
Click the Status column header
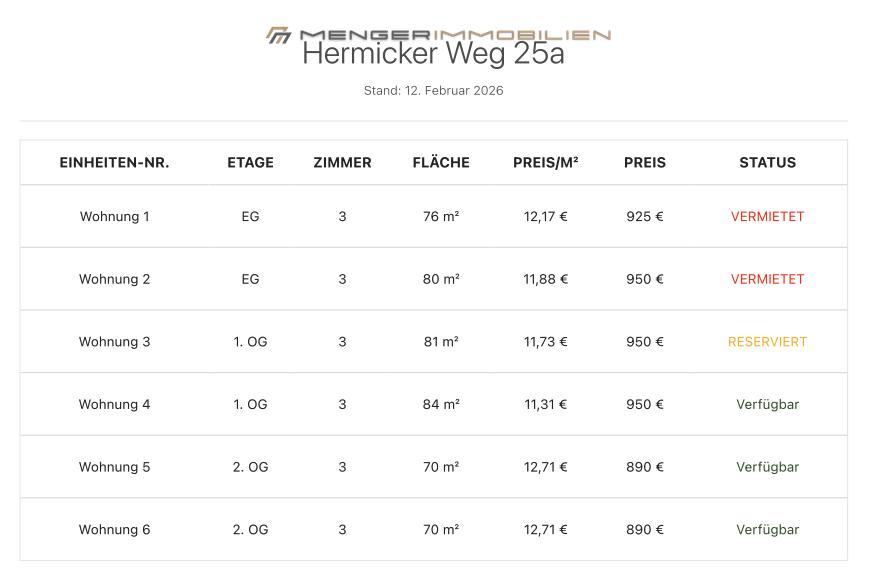768,162
